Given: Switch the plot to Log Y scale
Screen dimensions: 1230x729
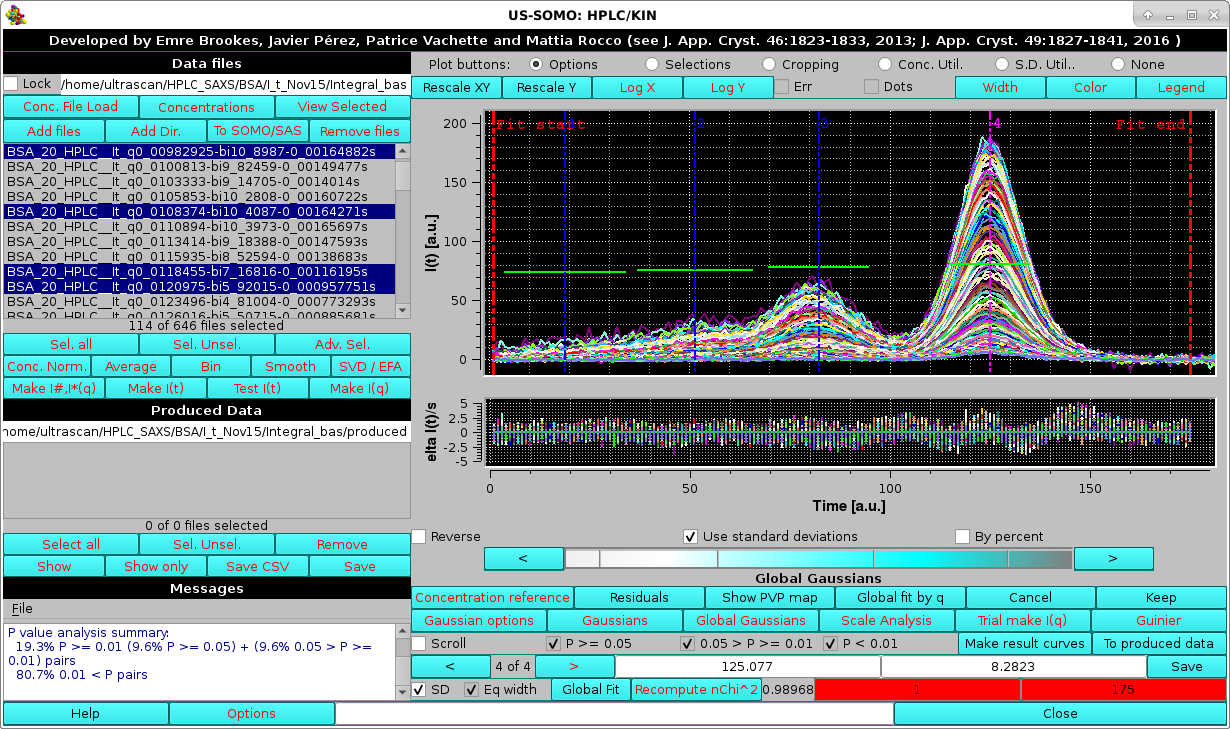Looking at the screenshot, I should (x=728, y=87).
